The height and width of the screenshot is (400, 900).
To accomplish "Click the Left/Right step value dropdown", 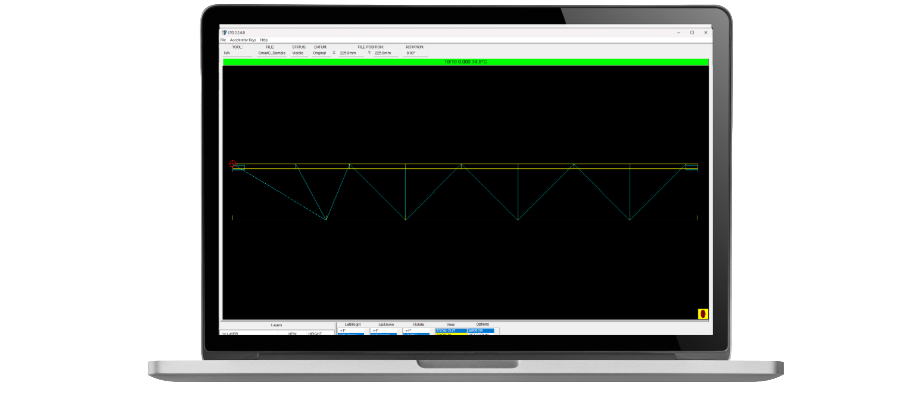I will (x=351, y=331).
